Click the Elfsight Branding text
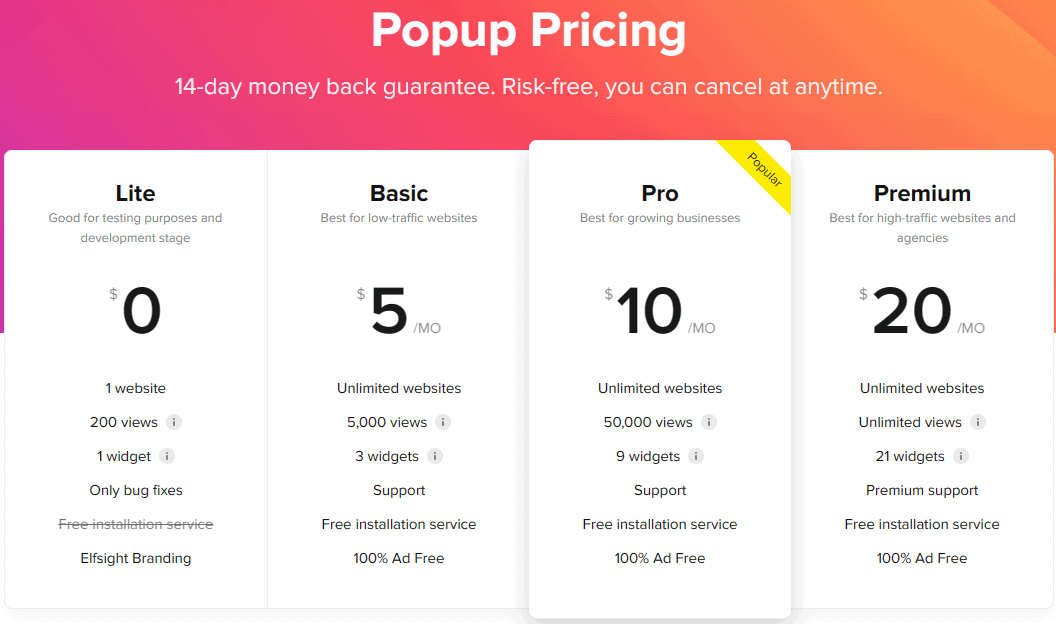The image size is (1056, 624). [135, 558]
